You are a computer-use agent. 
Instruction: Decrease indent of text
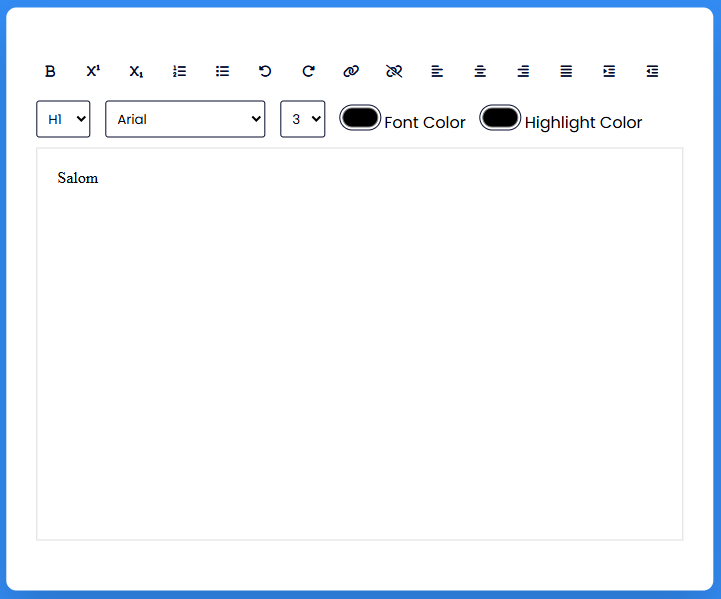[652, 71]
